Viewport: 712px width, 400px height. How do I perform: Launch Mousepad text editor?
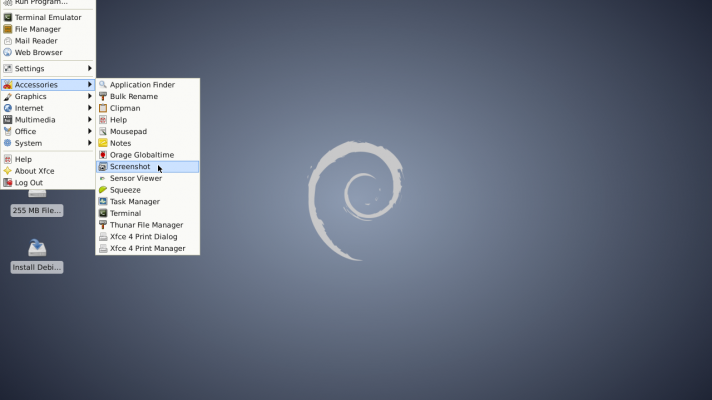148,132
